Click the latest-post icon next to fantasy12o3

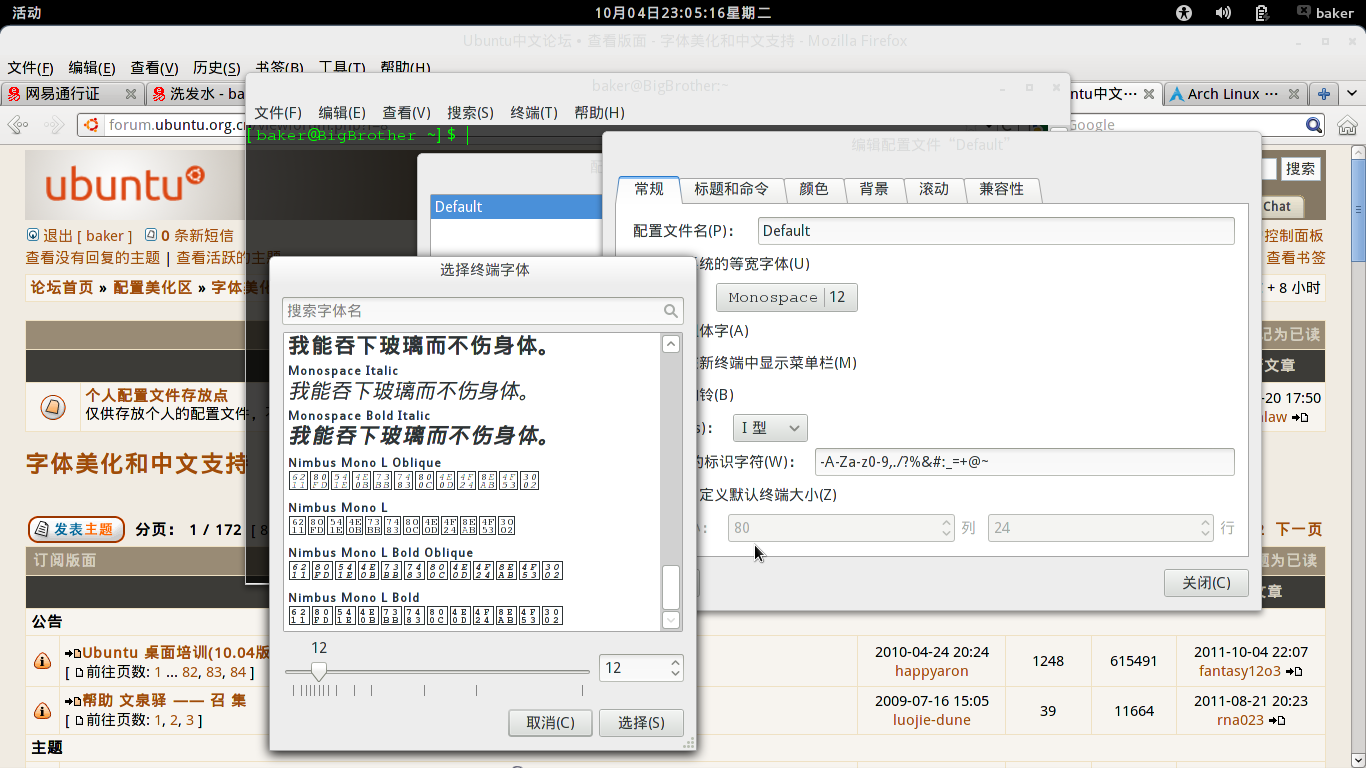click(x=1294, y=672)
